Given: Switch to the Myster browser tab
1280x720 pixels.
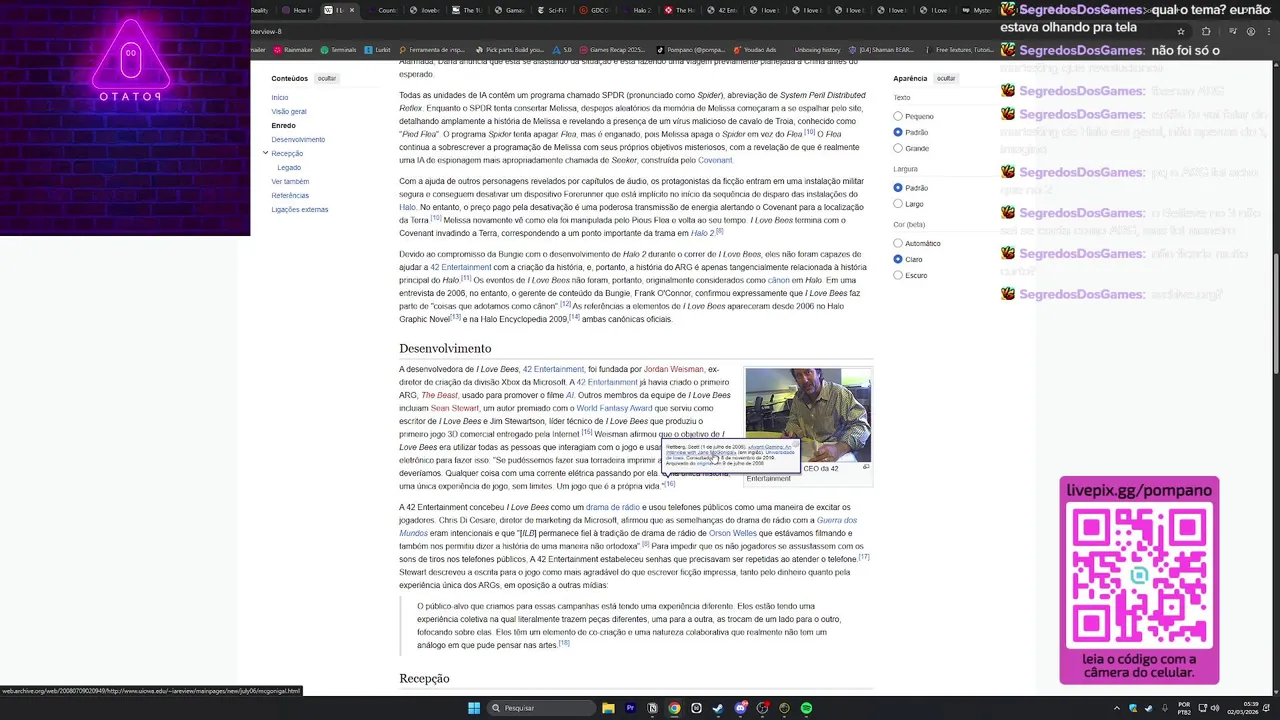Looking at the screenshot, I should [980, 10].
